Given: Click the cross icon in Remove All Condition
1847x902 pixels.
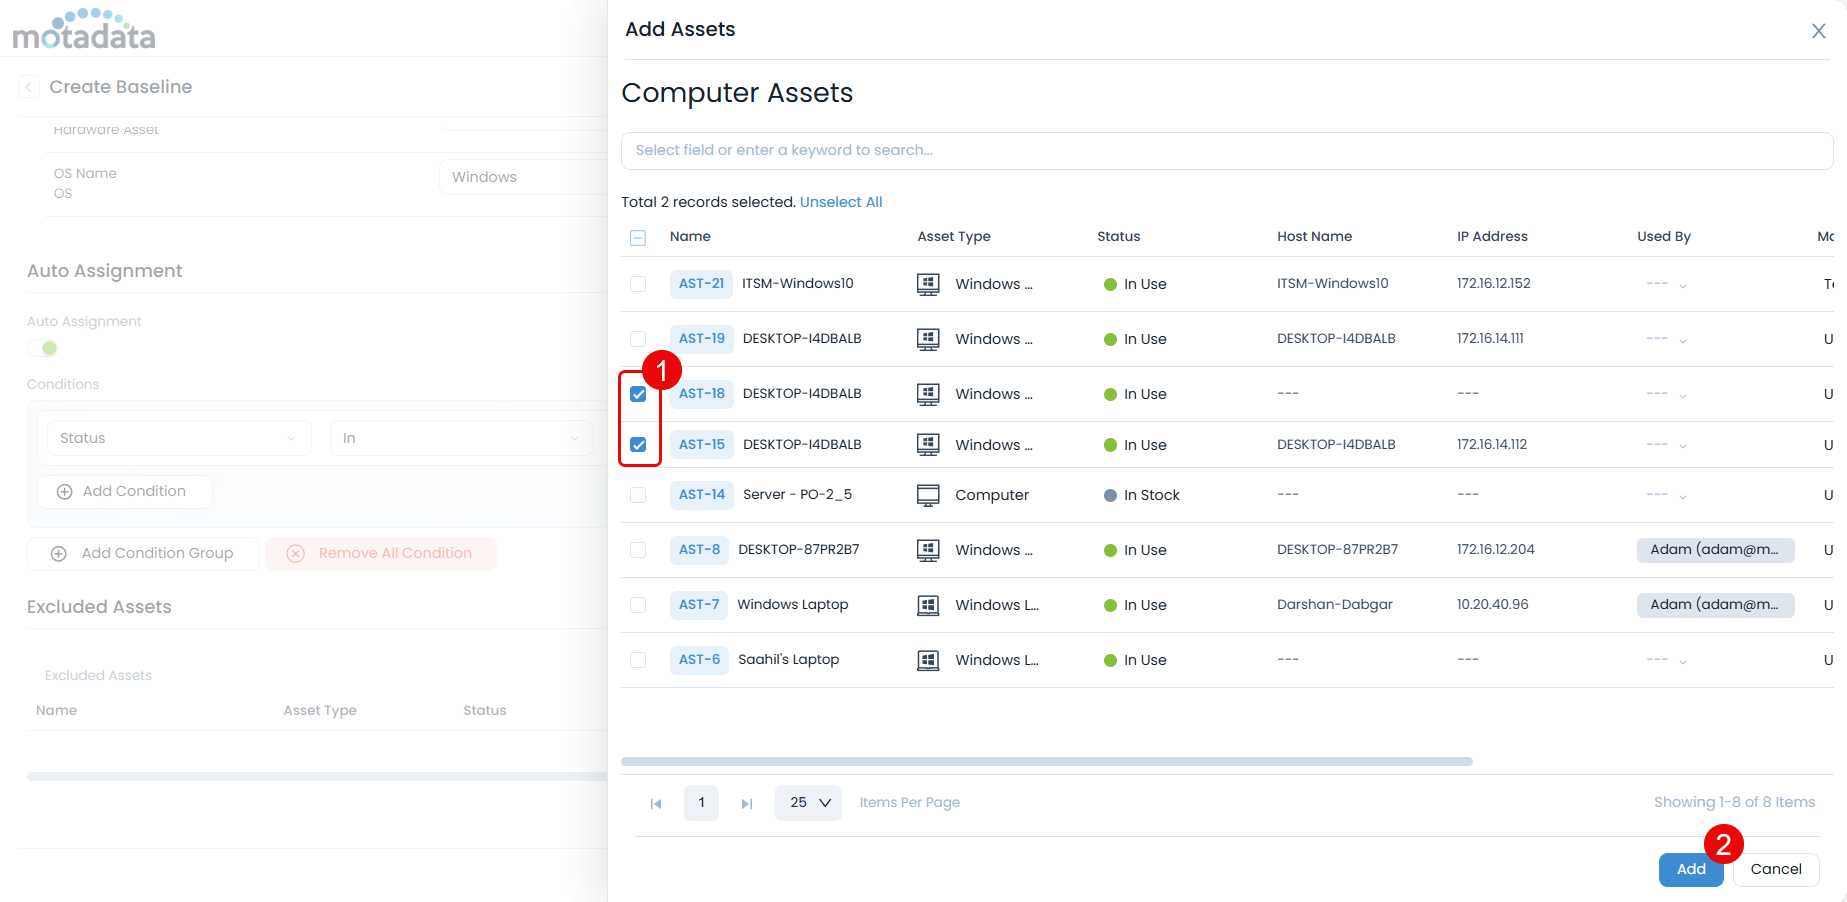Looking at the screenshot, I should pos(295,553).
